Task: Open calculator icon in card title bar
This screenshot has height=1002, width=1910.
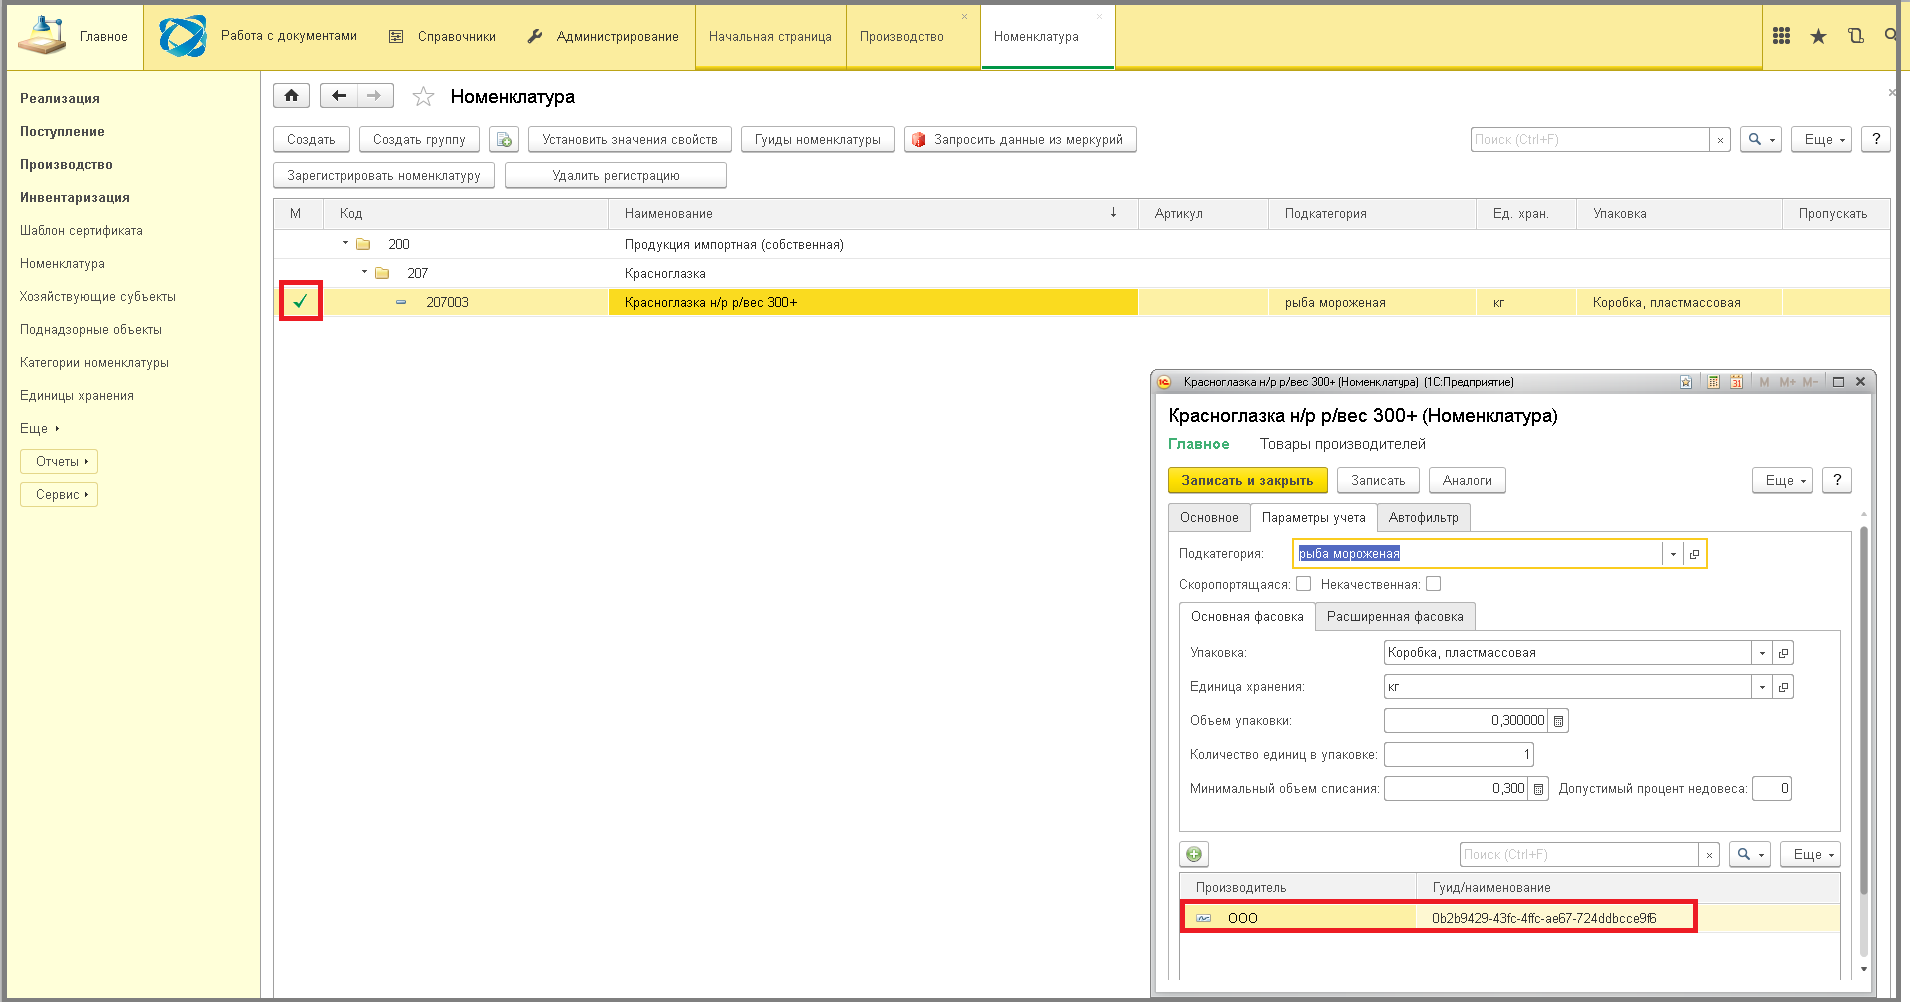Action: [1713, 382]
